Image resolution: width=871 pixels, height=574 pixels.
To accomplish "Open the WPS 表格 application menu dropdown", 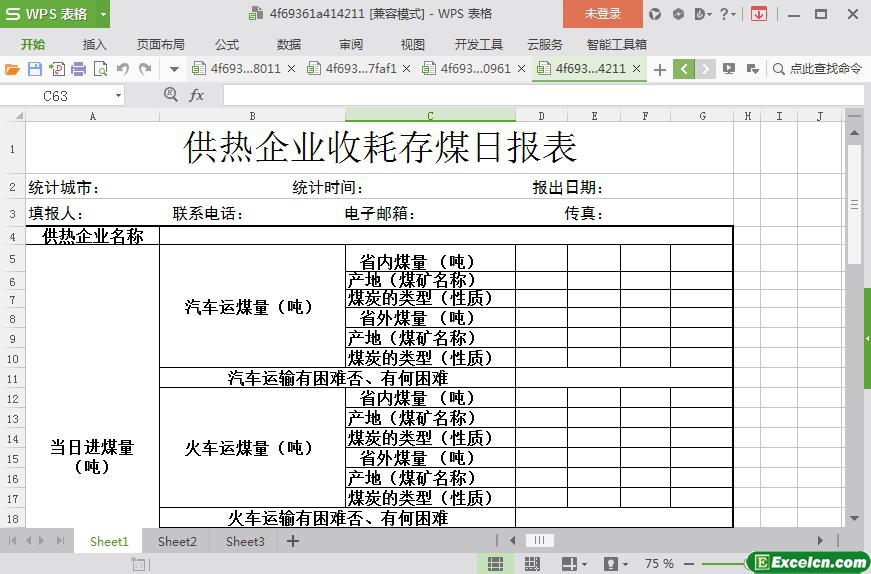I will pos(103,14).
